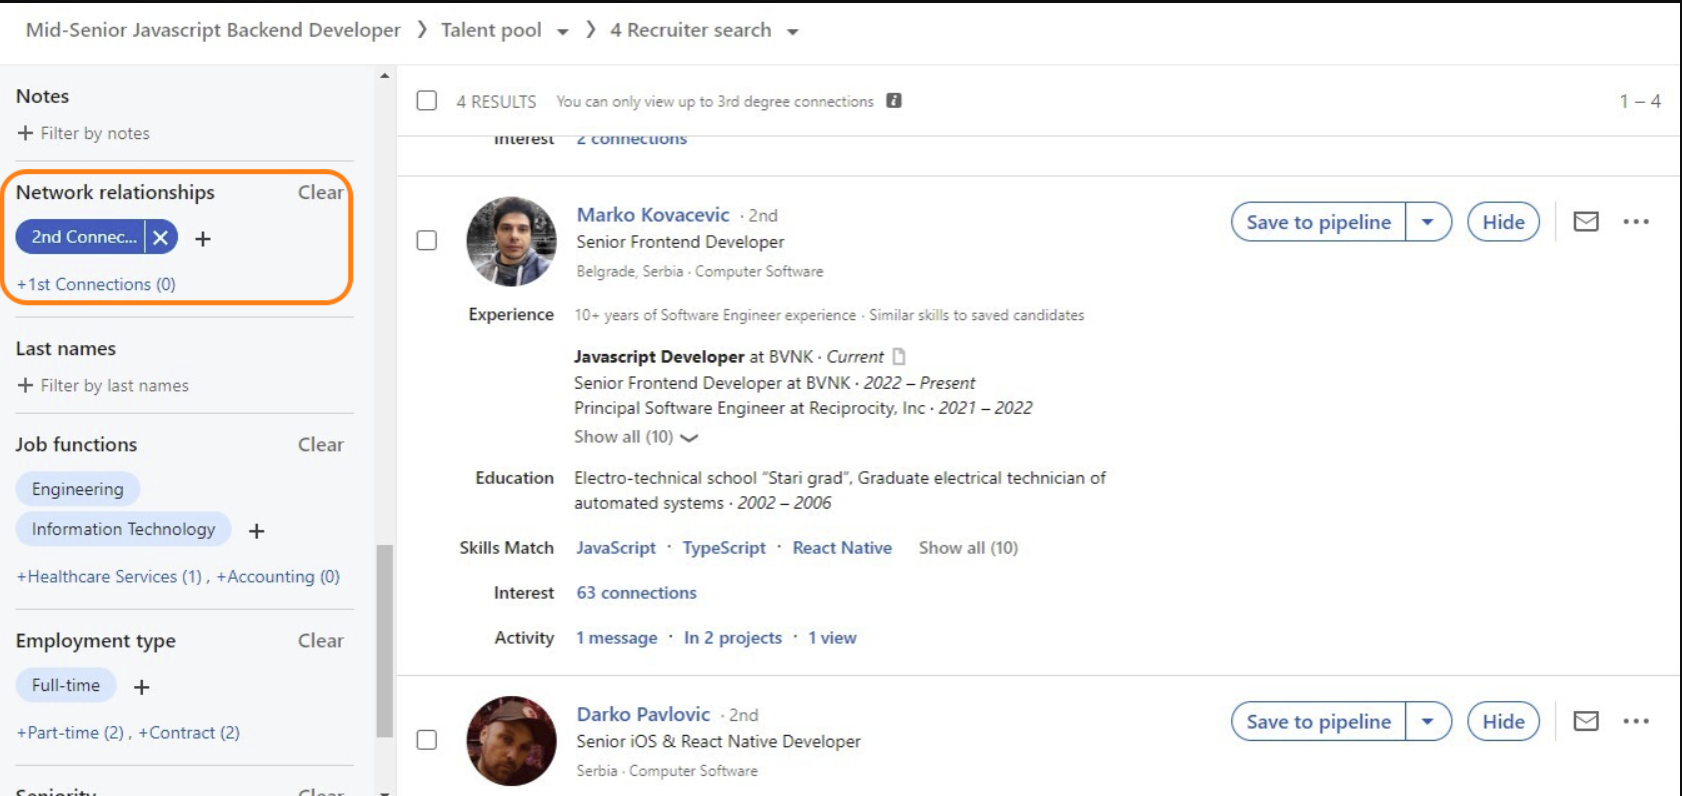Open the note icon next to Current position
The height and width of the screenshot is (796, 1682).
[899, 356]
